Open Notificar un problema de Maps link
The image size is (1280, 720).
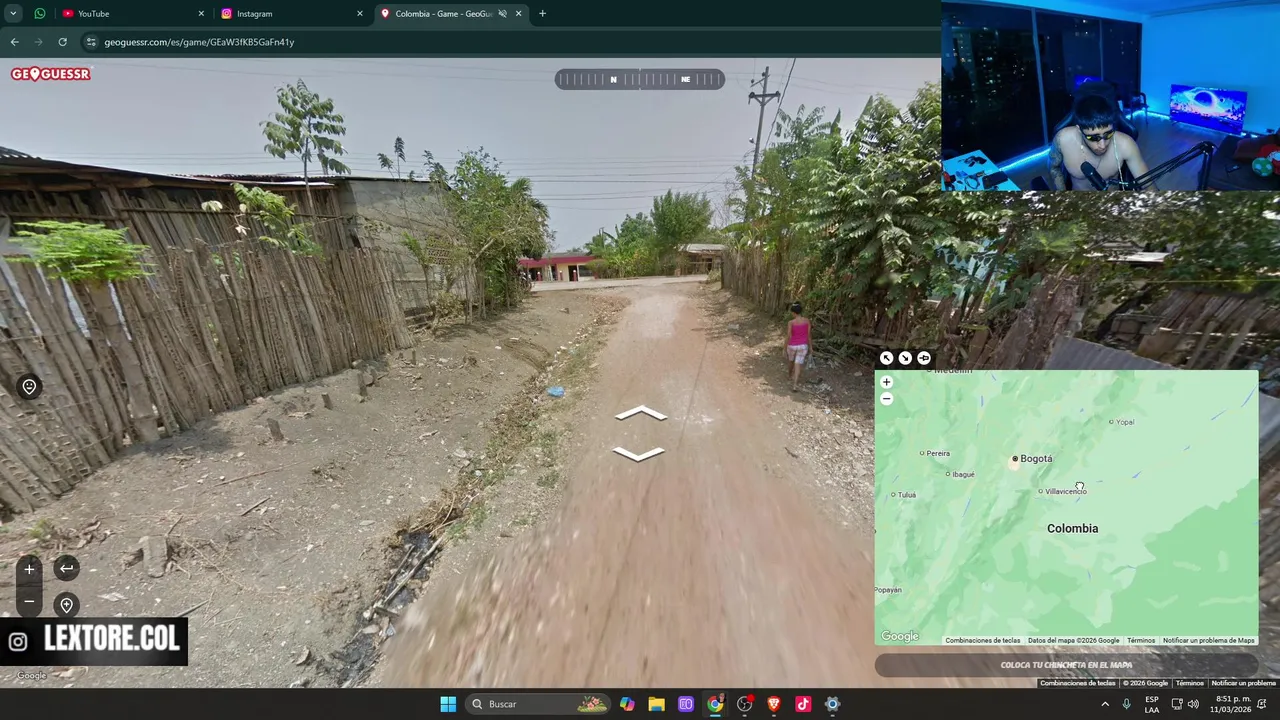(1208, 640)
